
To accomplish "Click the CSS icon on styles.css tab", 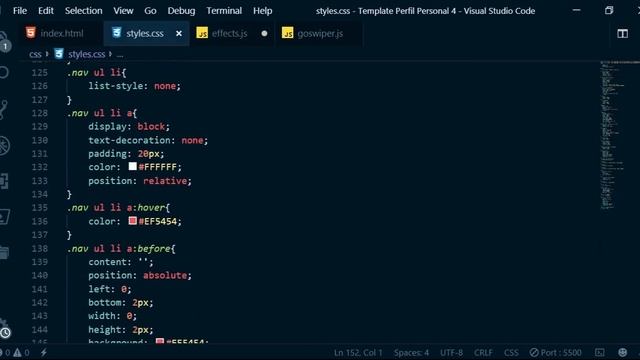I will point(117,33).
